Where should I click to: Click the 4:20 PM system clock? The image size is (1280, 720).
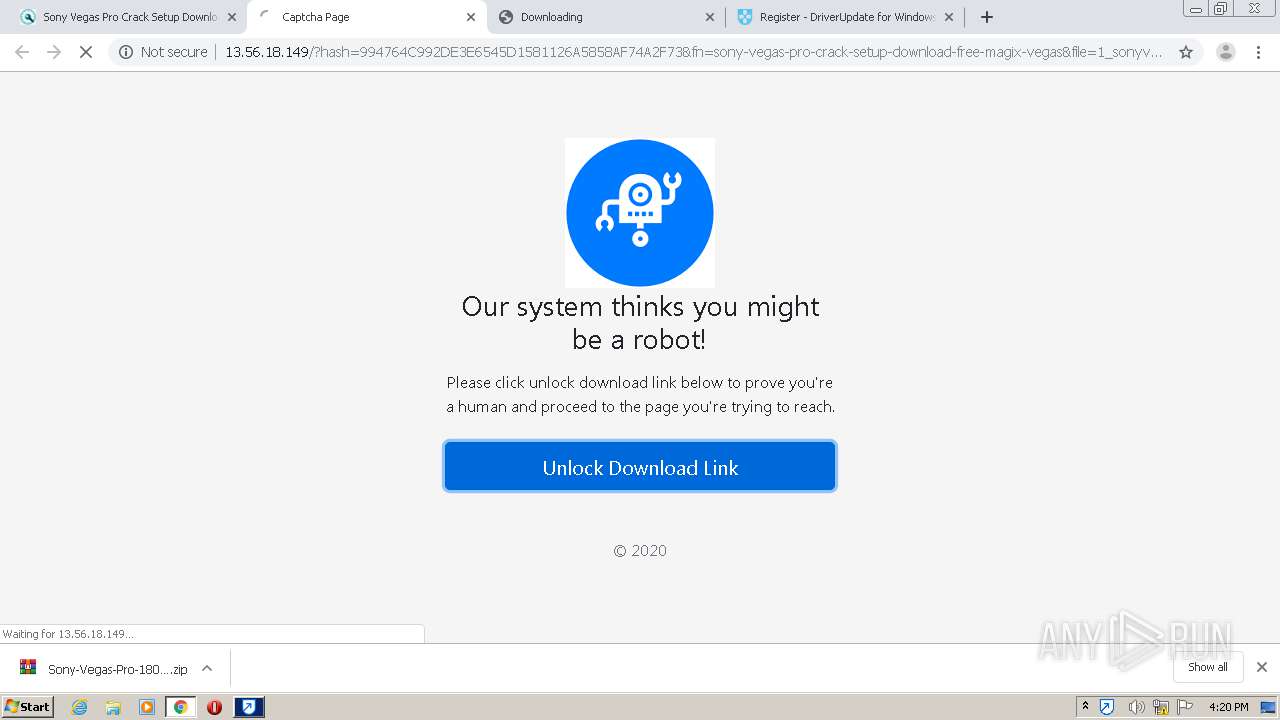click(x=1229, y=707)
